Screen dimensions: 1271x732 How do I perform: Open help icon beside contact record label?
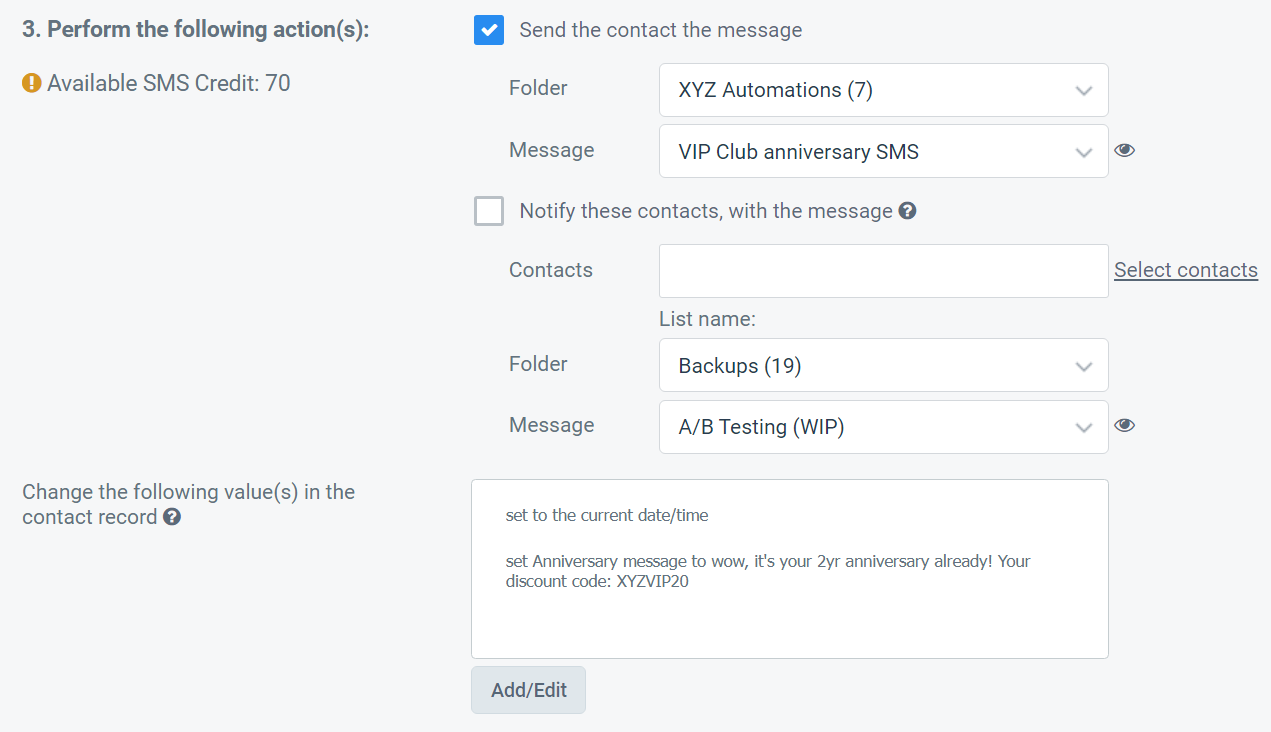coord(172,517)
